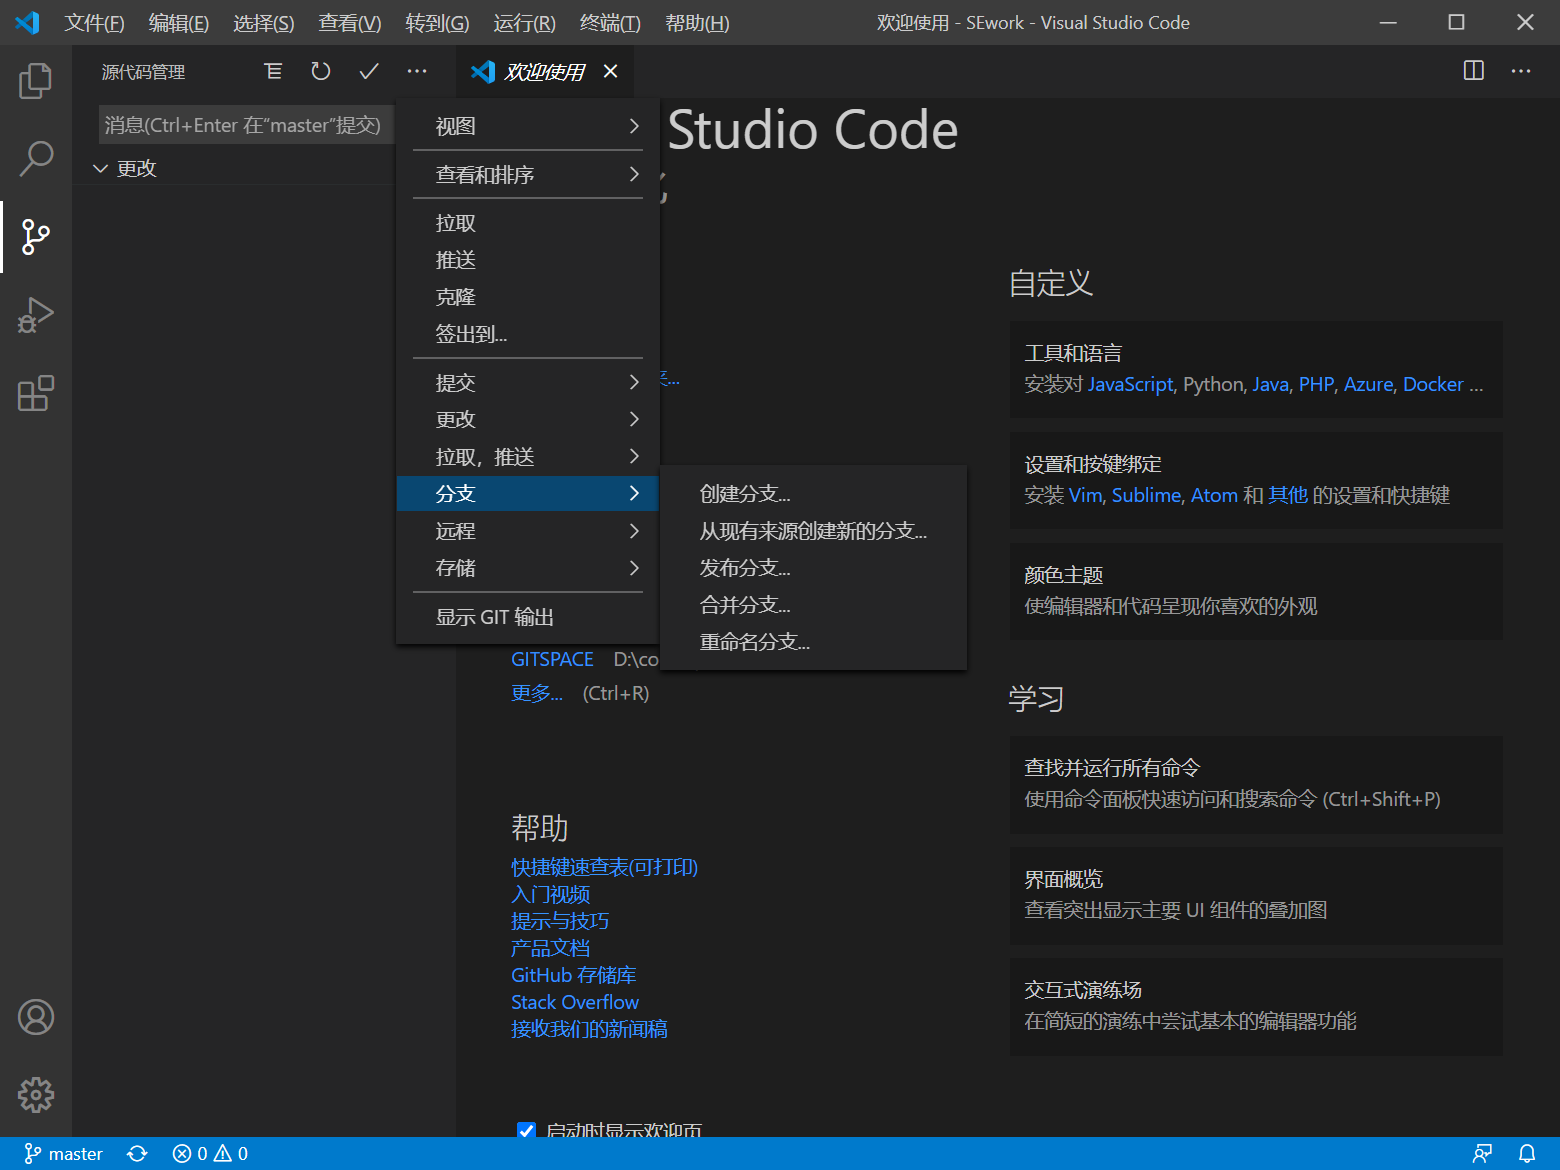Select 合并分支... in the submenu
Viewport: 1560px width, 1170px height.
tap(814, 604)
